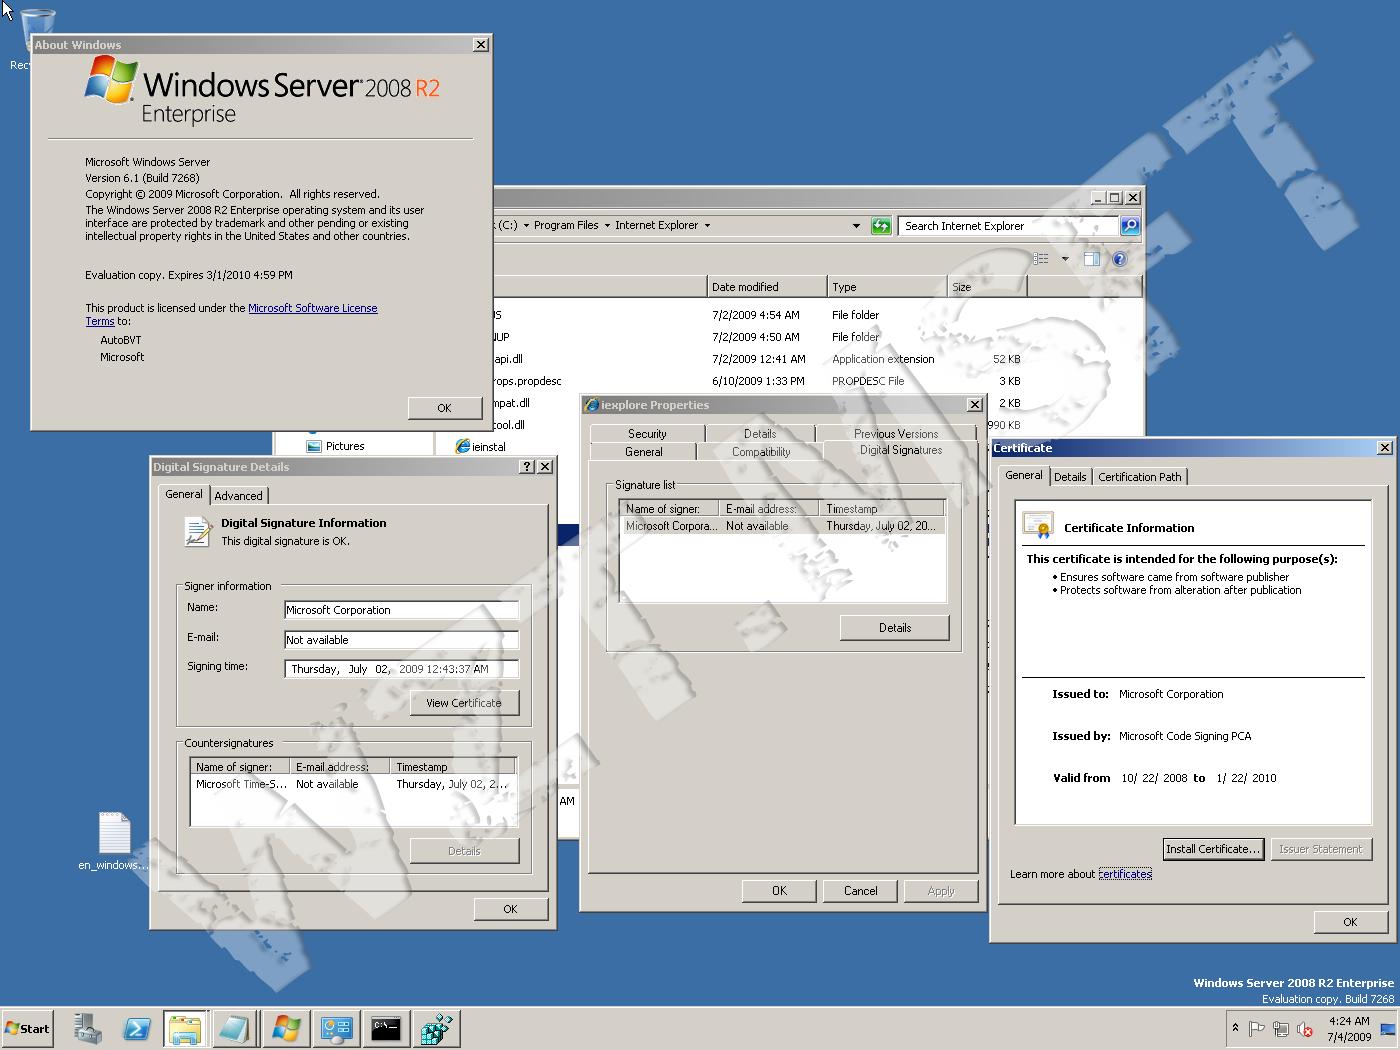Viewport: 1400px width, 1050px height.
Task: Click Name of signer column in Countersignatures
Action: click(240, 767)
